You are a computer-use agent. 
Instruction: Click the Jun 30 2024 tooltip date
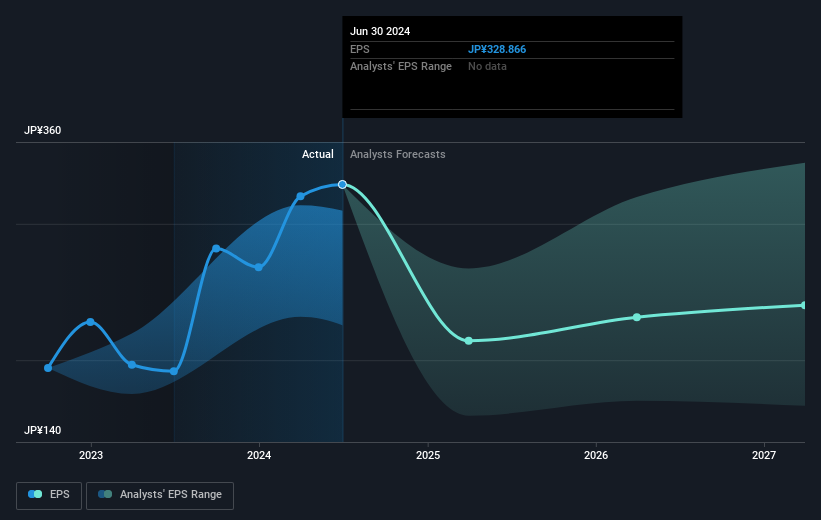(x=380, y=31)
